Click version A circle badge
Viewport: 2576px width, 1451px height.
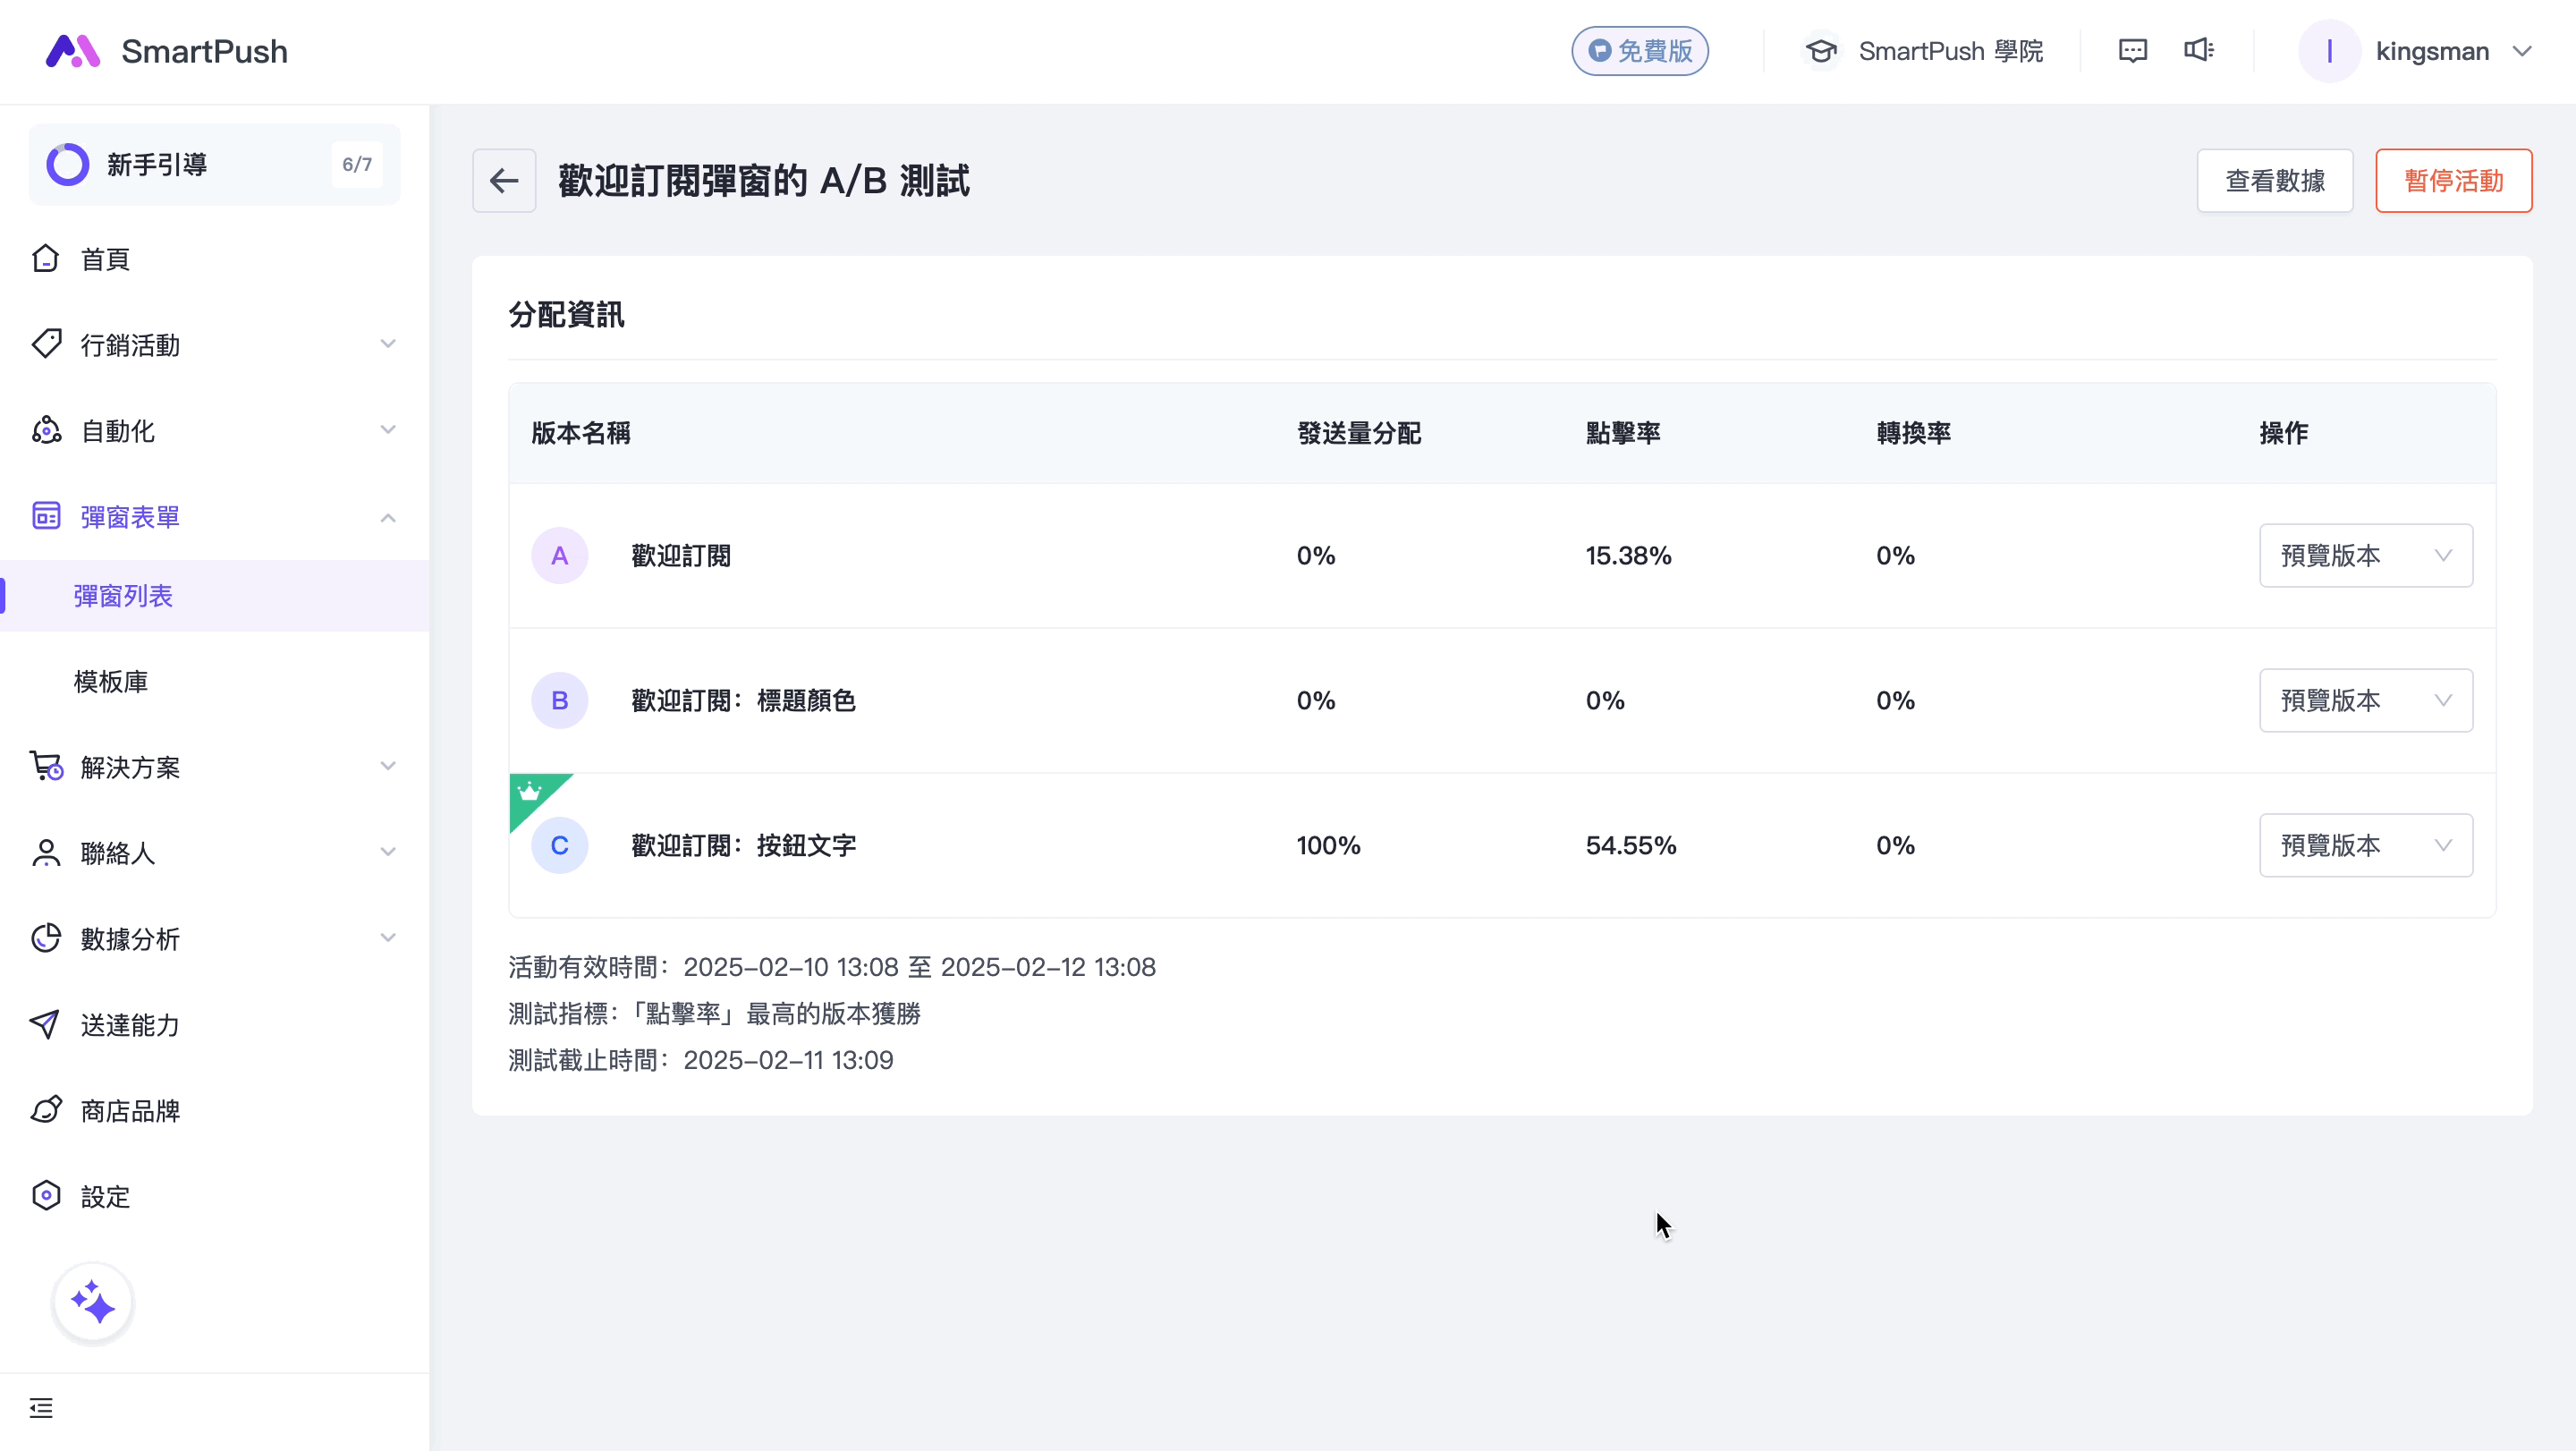(559, 556)
